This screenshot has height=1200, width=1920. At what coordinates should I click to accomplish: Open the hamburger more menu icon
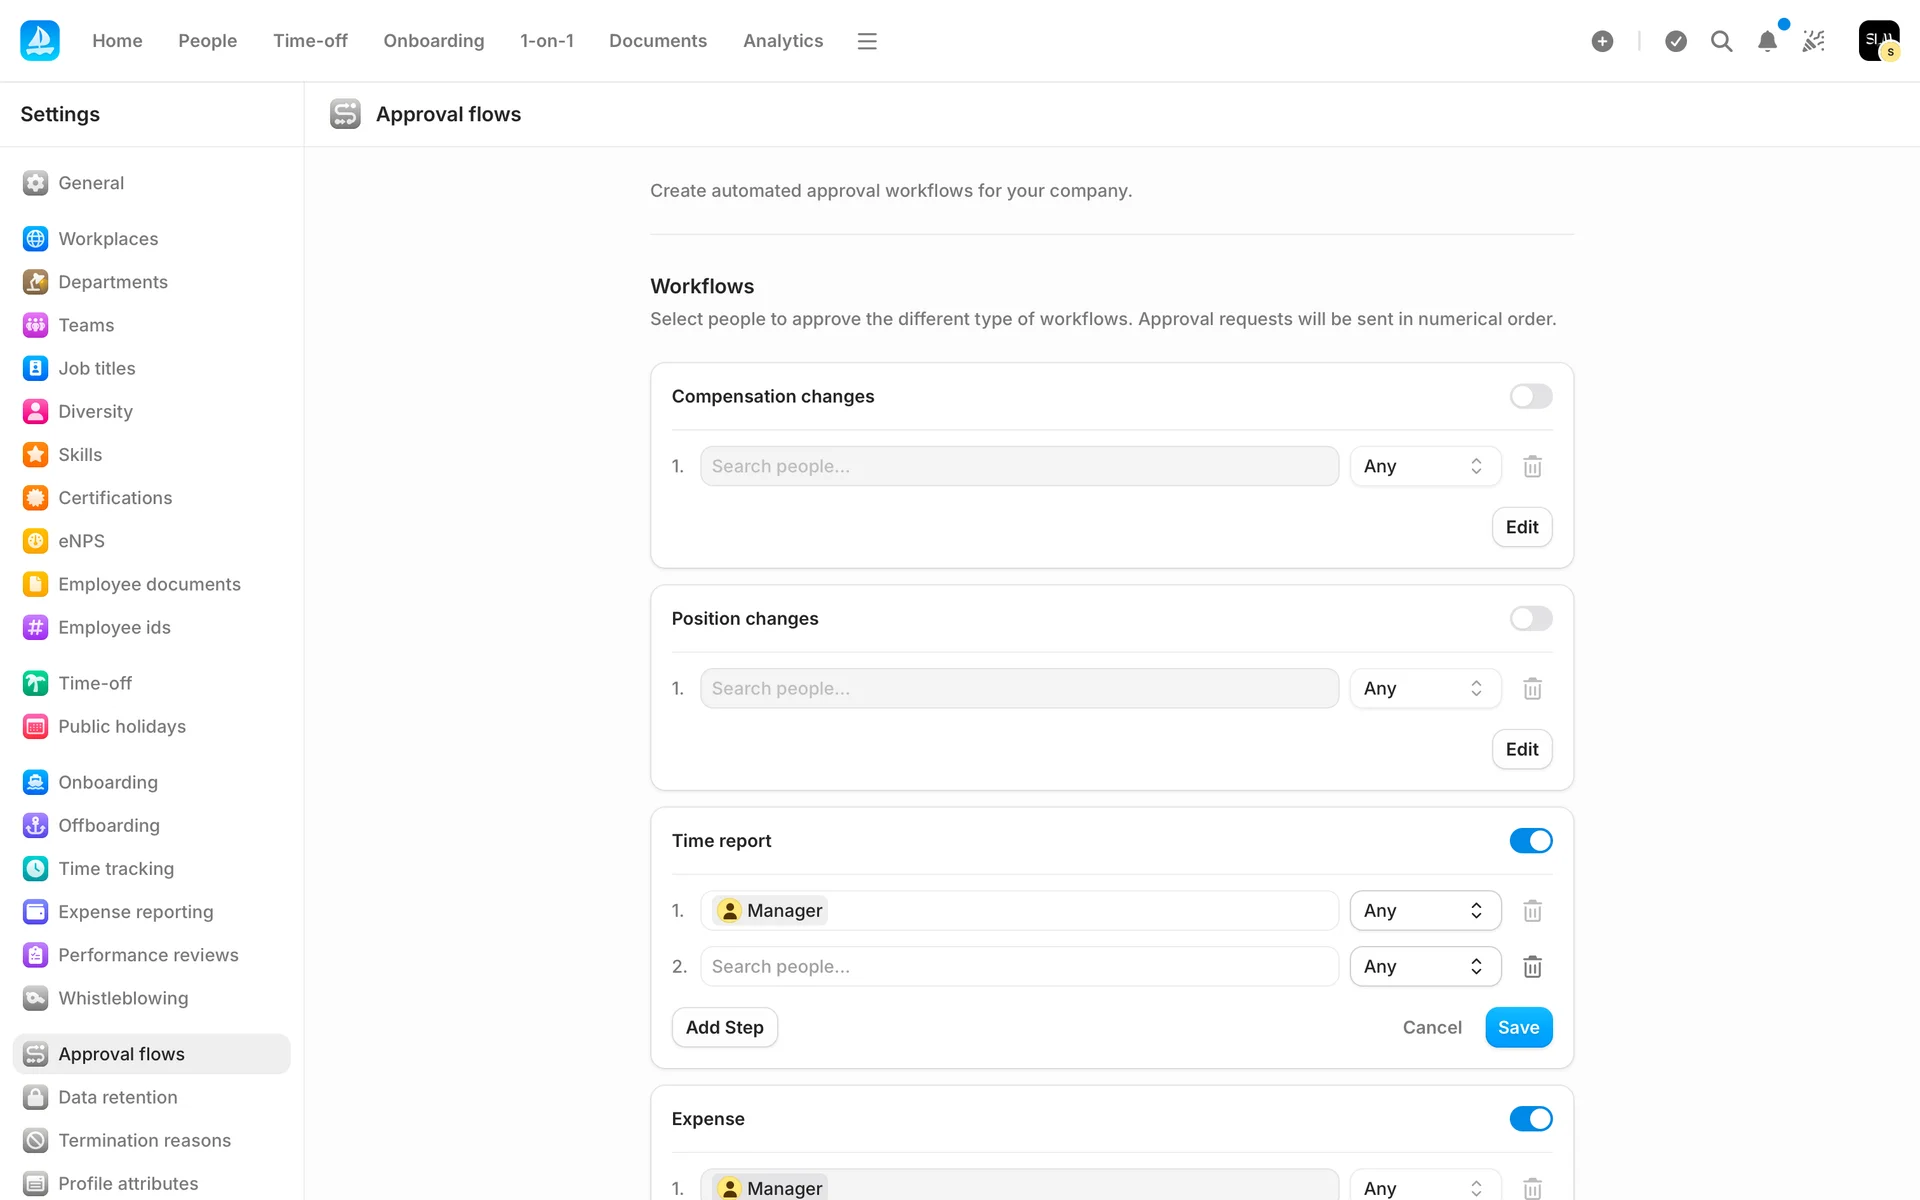coord(867,41)
